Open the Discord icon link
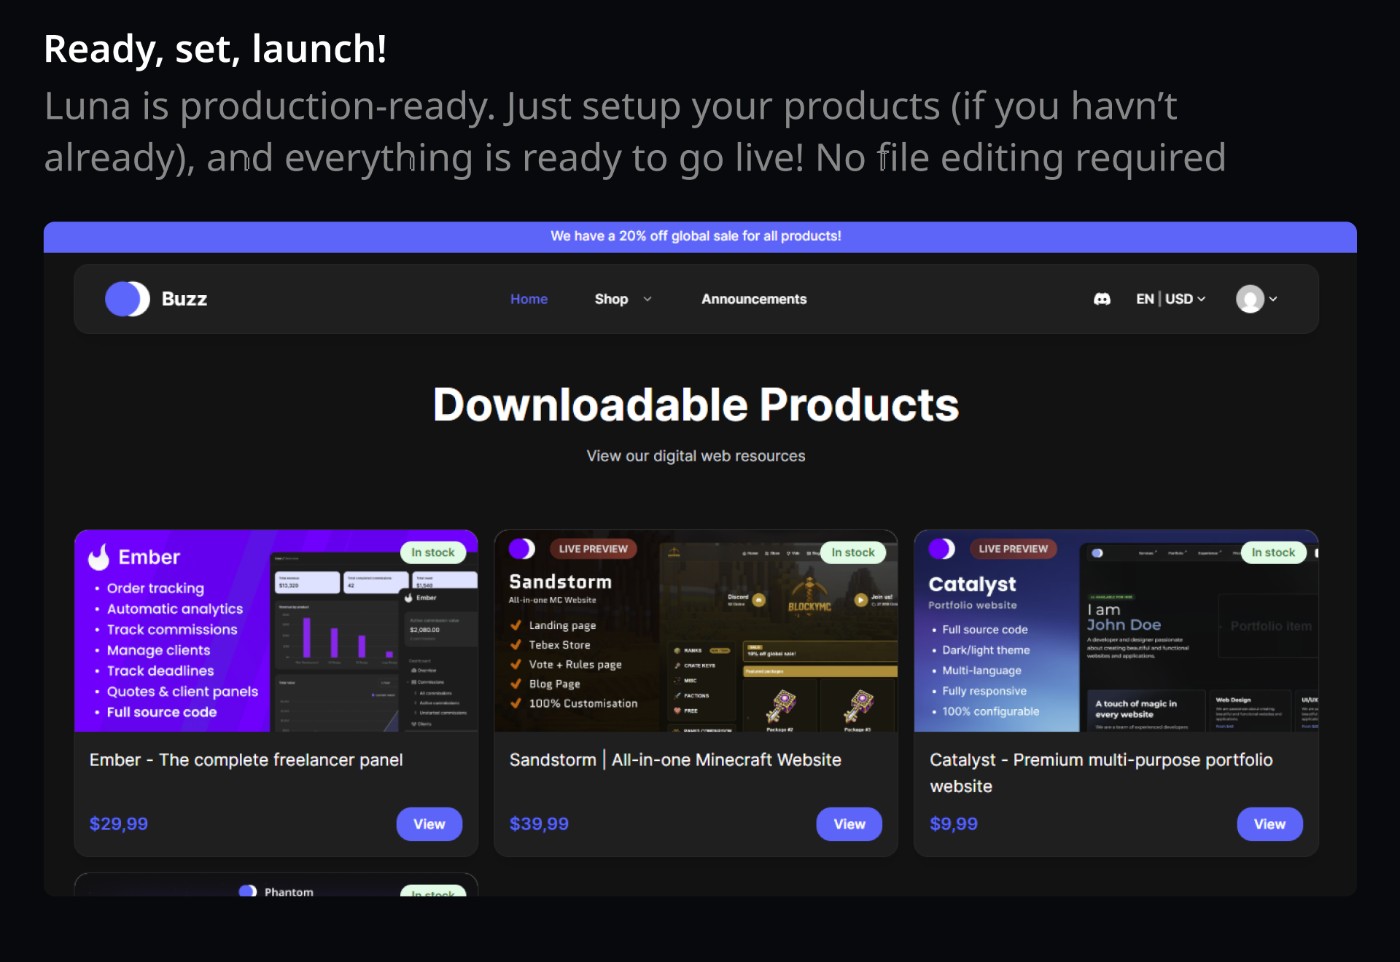 (1102, 299)
